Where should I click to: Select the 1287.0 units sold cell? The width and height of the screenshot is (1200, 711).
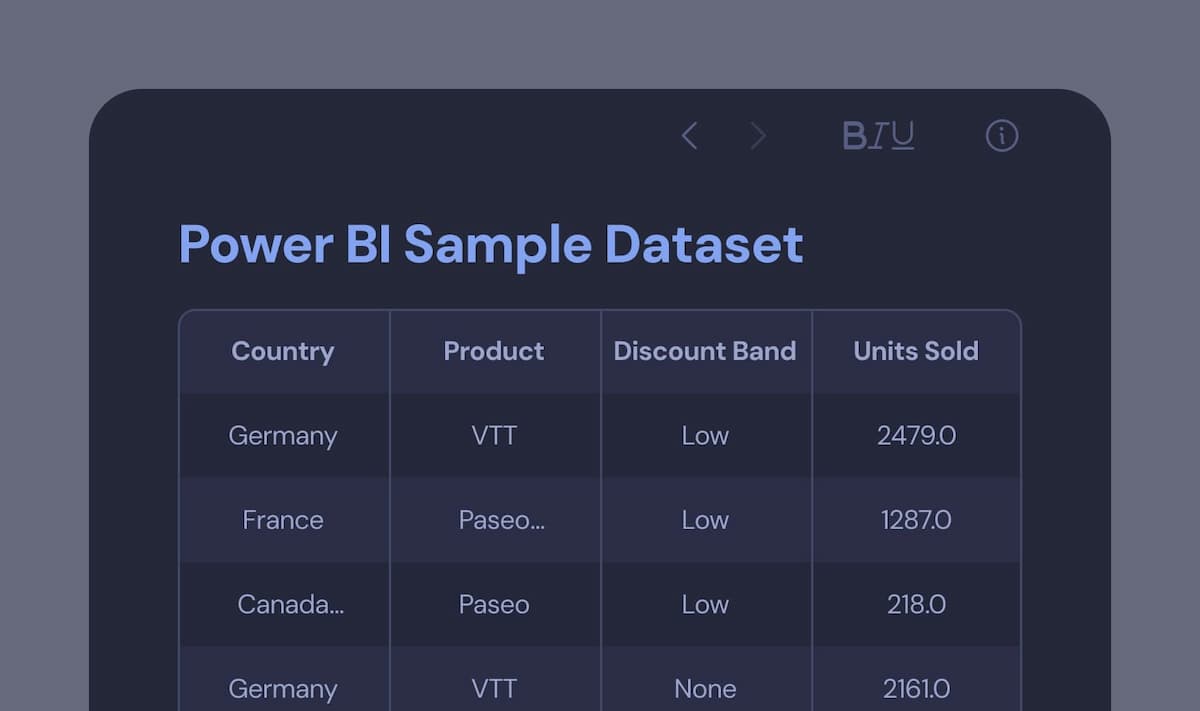(x=916, y=520)
